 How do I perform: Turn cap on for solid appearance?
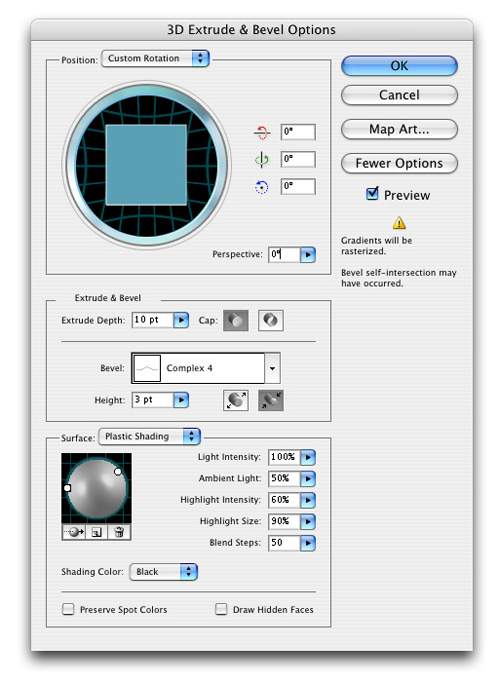point(236,321)
